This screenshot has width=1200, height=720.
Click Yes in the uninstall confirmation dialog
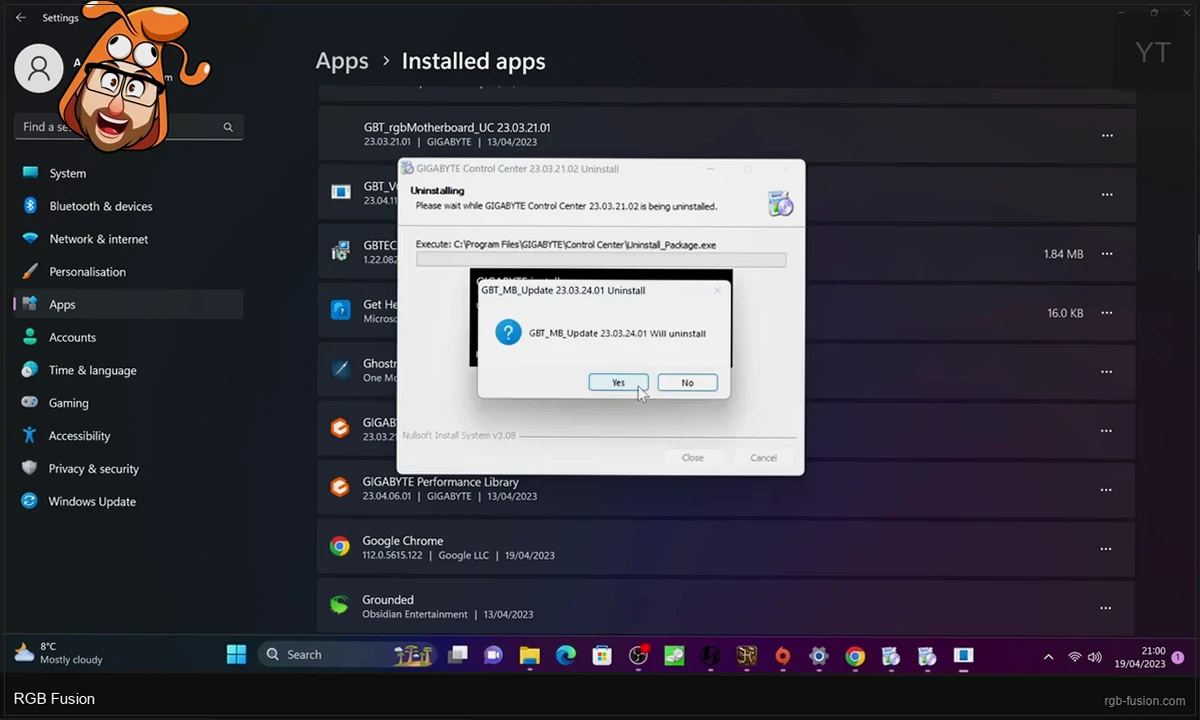[618, 383]
